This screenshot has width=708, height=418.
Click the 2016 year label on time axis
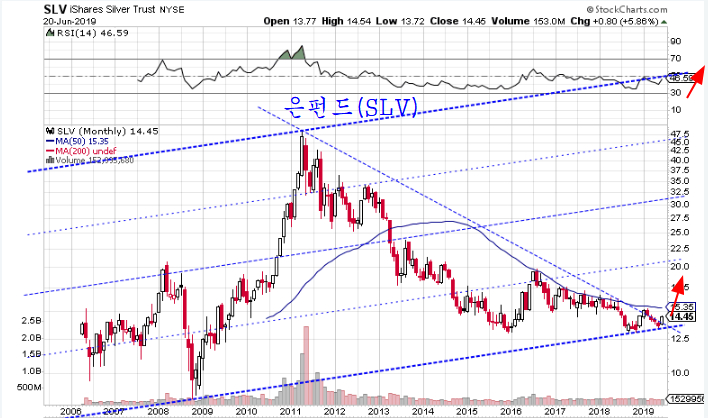[511, 412]
